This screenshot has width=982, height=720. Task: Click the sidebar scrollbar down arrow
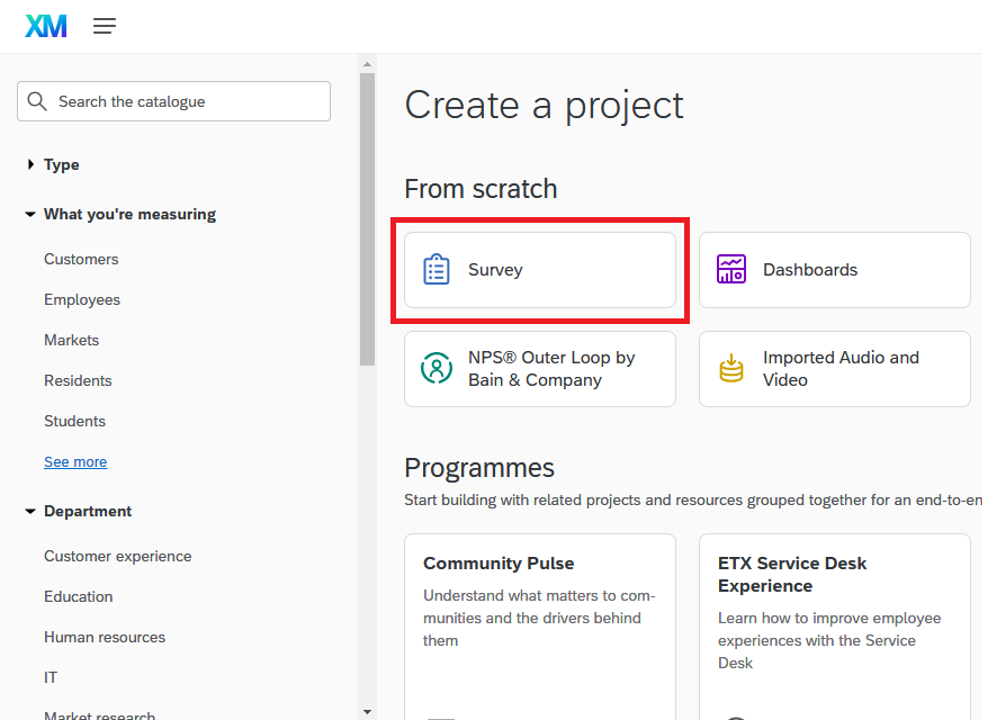click(x=367, y=711)
